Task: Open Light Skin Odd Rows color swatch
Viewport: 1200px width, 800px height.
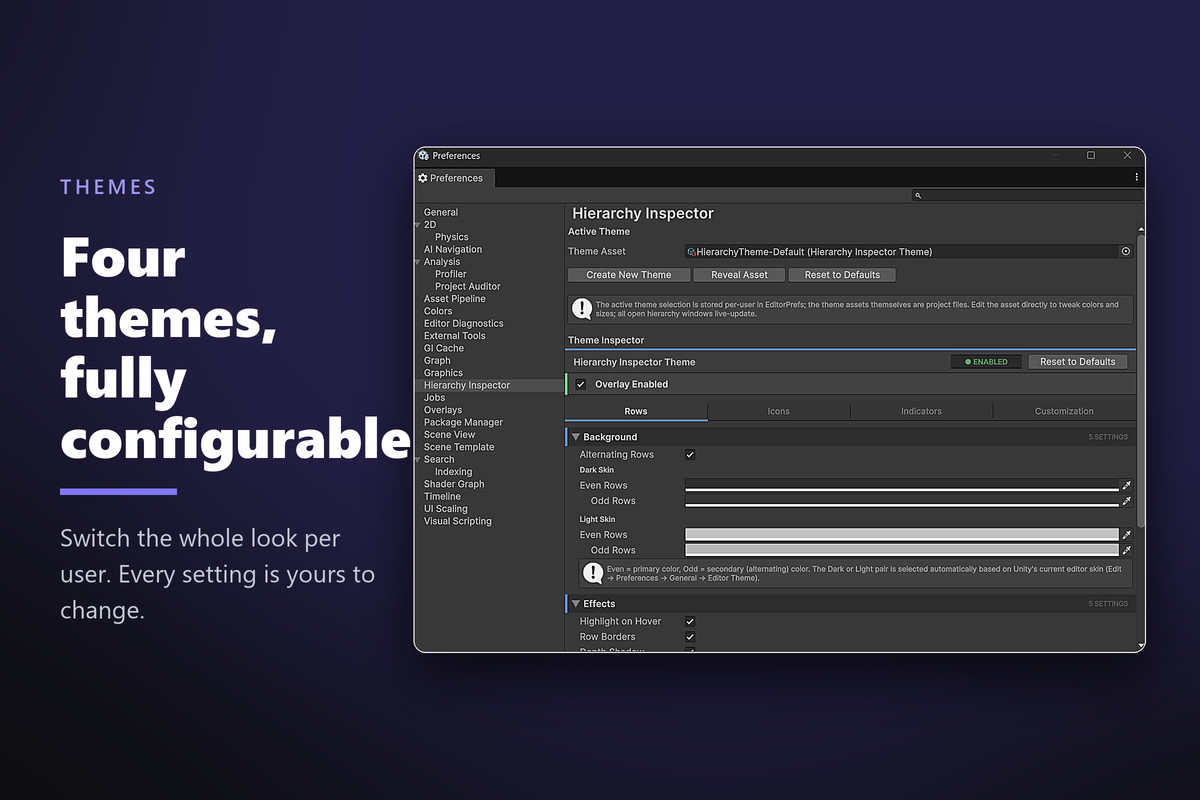Action: pyautogui.click(x=901, y=550)
